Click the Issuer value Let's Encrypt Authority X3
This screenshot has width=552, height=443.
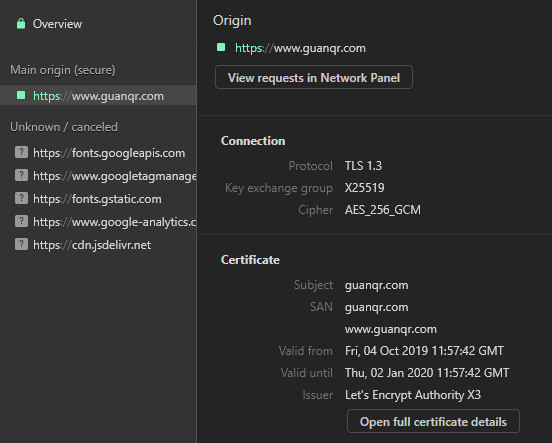[x=413, y=395]
